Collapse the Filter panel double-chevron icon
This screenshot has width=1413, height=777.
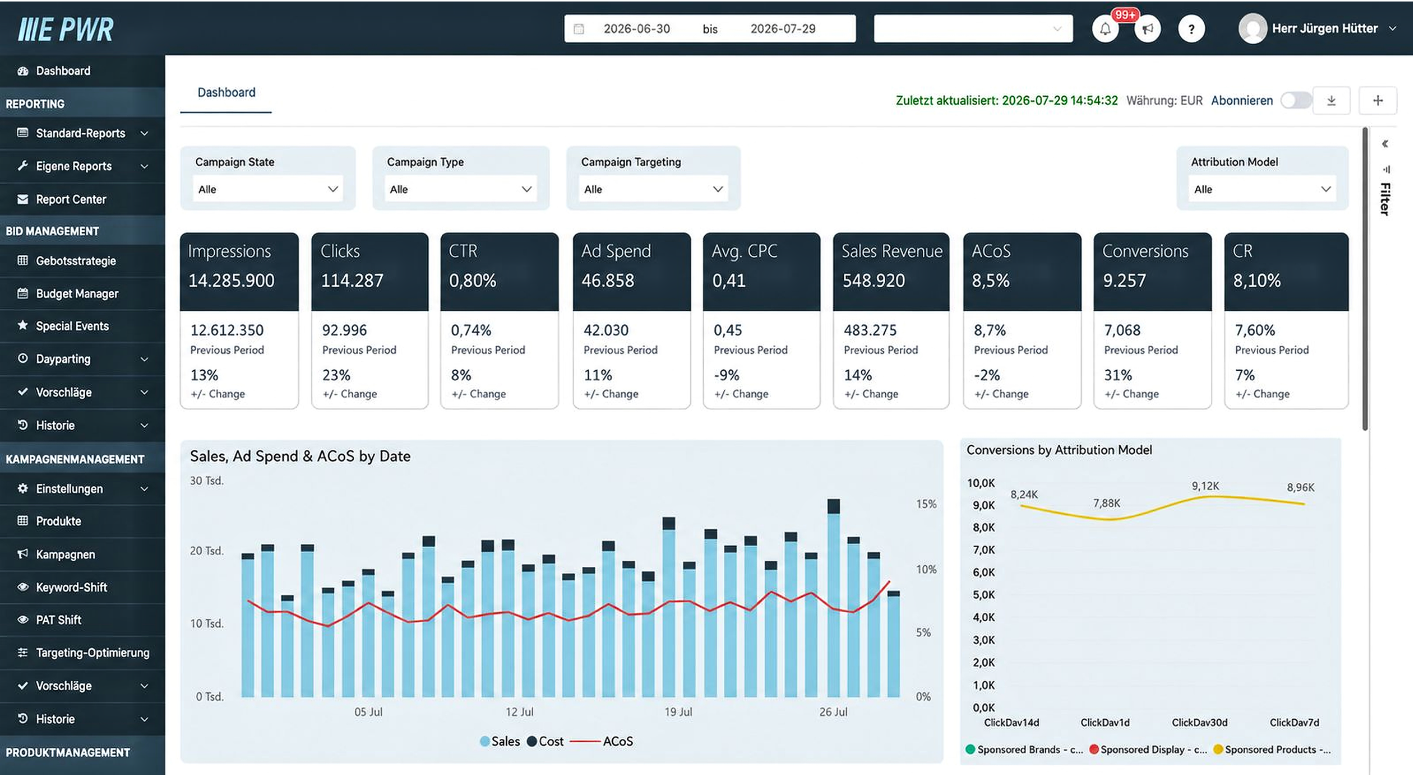pyautogui.click(x=1385, y=144)
